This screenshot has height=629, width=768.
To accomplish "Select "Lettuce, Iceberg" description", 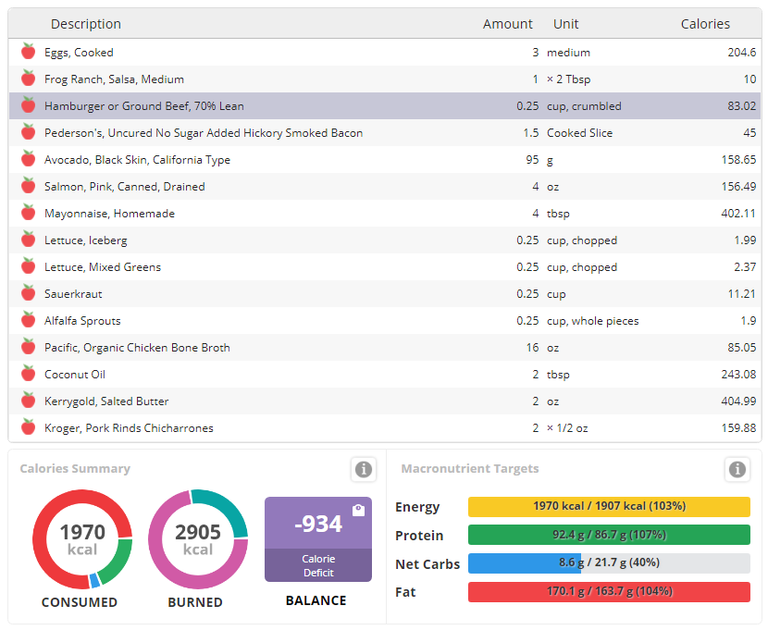I will pyautogui.click(x=86, y=241).
